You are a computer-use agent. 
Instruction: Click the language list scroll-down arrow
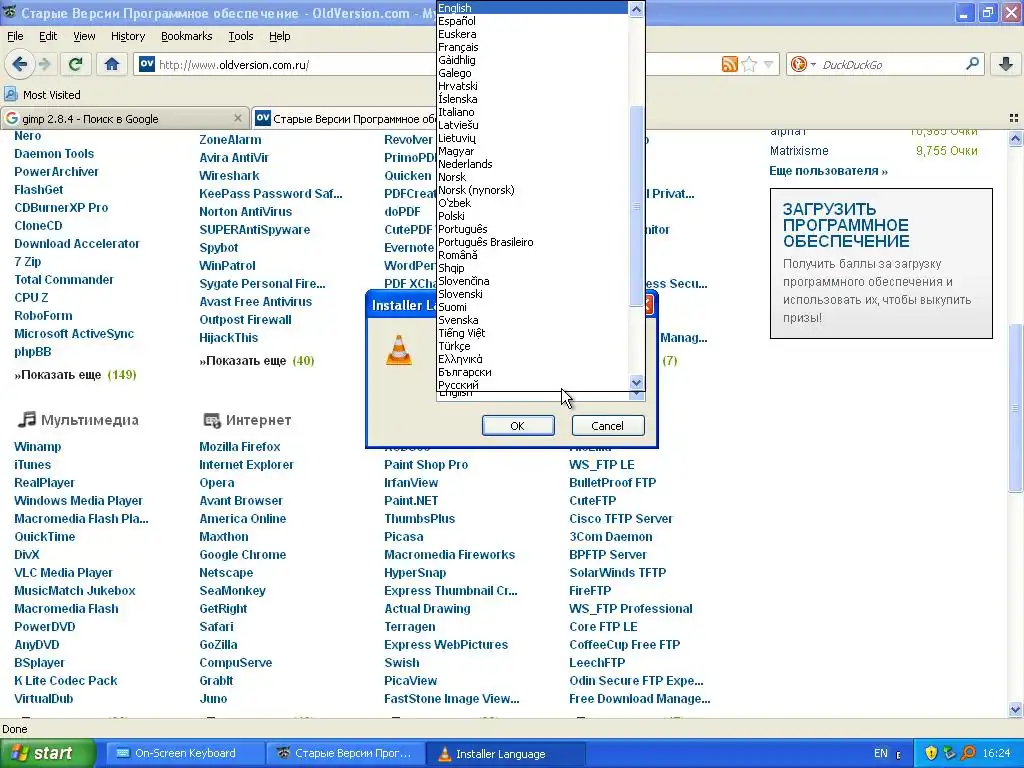coord(636,382)
